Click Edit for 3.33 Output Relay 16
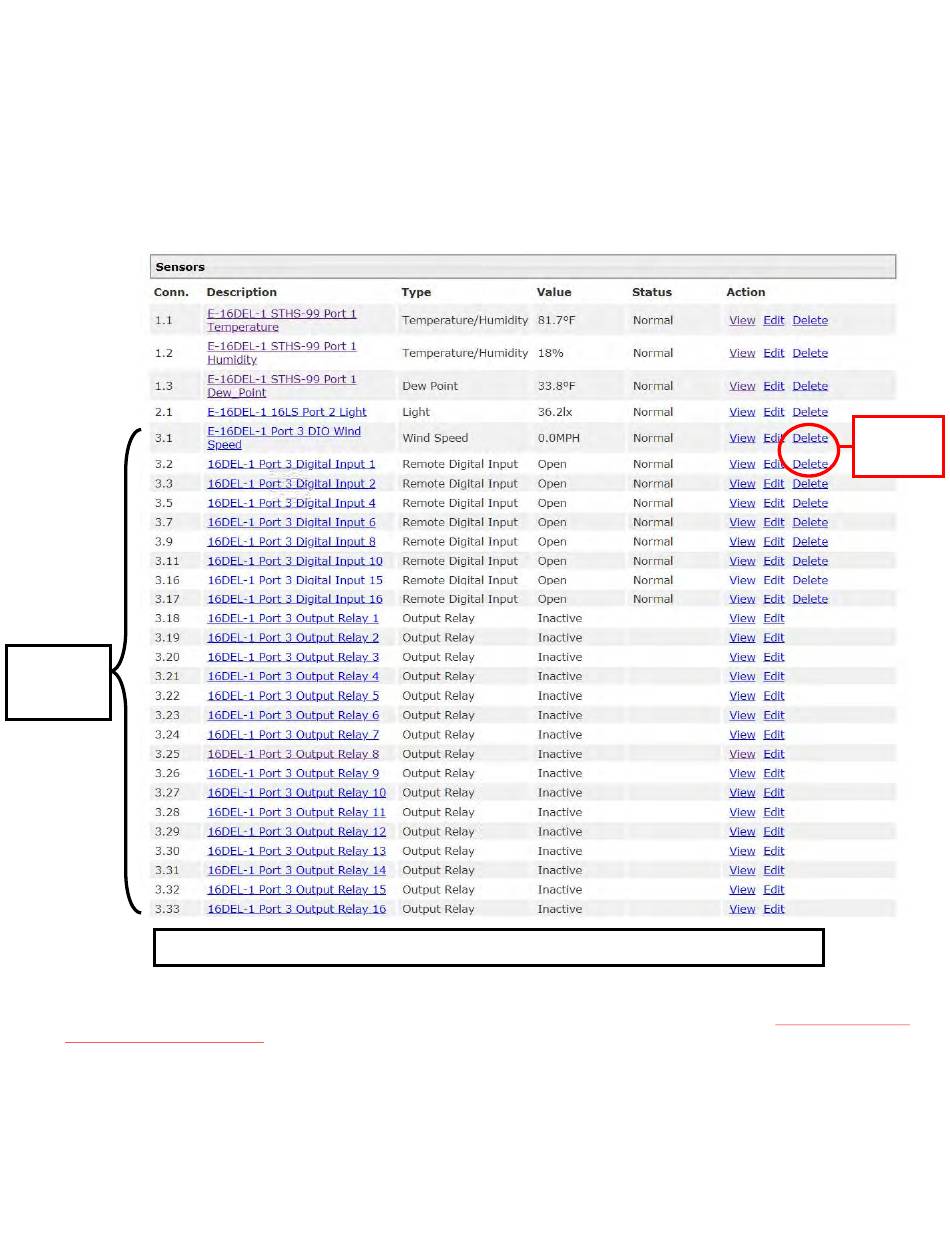Screen dimensions: 950x1248 coord(774,909)
